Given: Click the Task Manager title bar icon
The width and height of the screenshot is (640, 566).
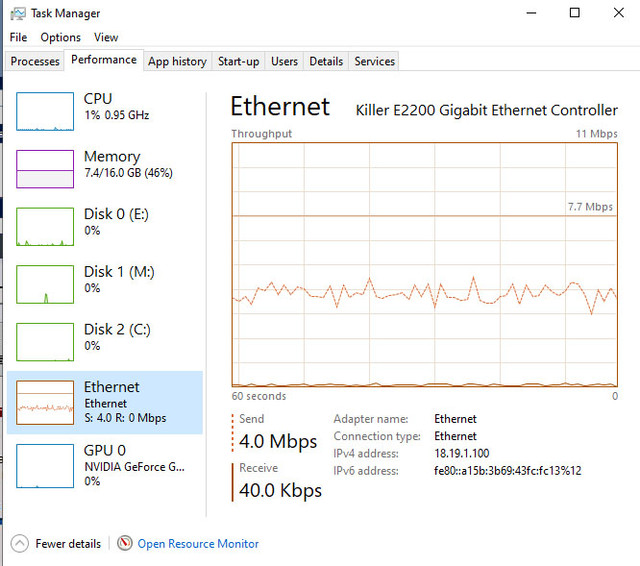Looking at the screenshot, I should tap(17, 13).
